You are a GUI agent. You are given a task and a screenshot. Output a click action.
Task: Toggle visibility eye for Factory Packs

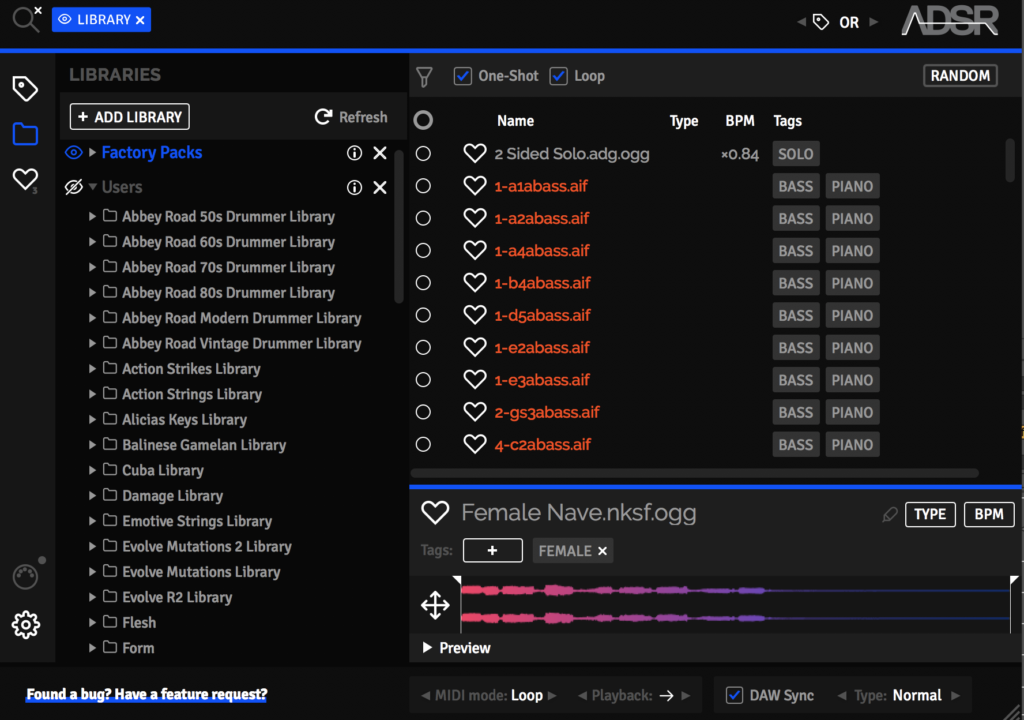[x=73, y=153]
